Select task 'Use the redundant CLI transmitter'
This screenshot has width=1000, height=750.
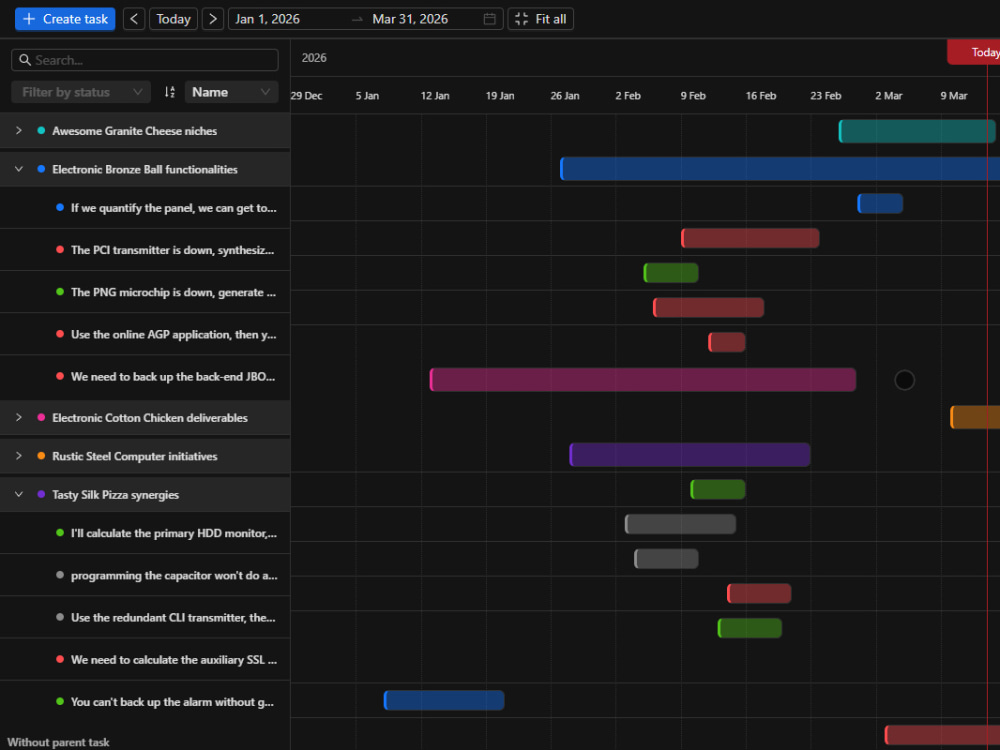pos(145,617)
